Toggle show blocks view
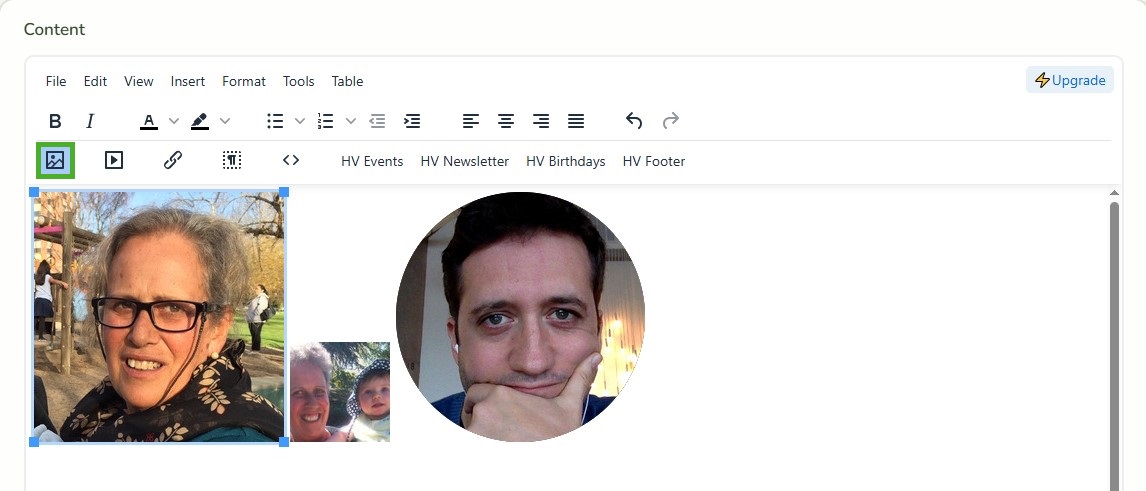 232,160
